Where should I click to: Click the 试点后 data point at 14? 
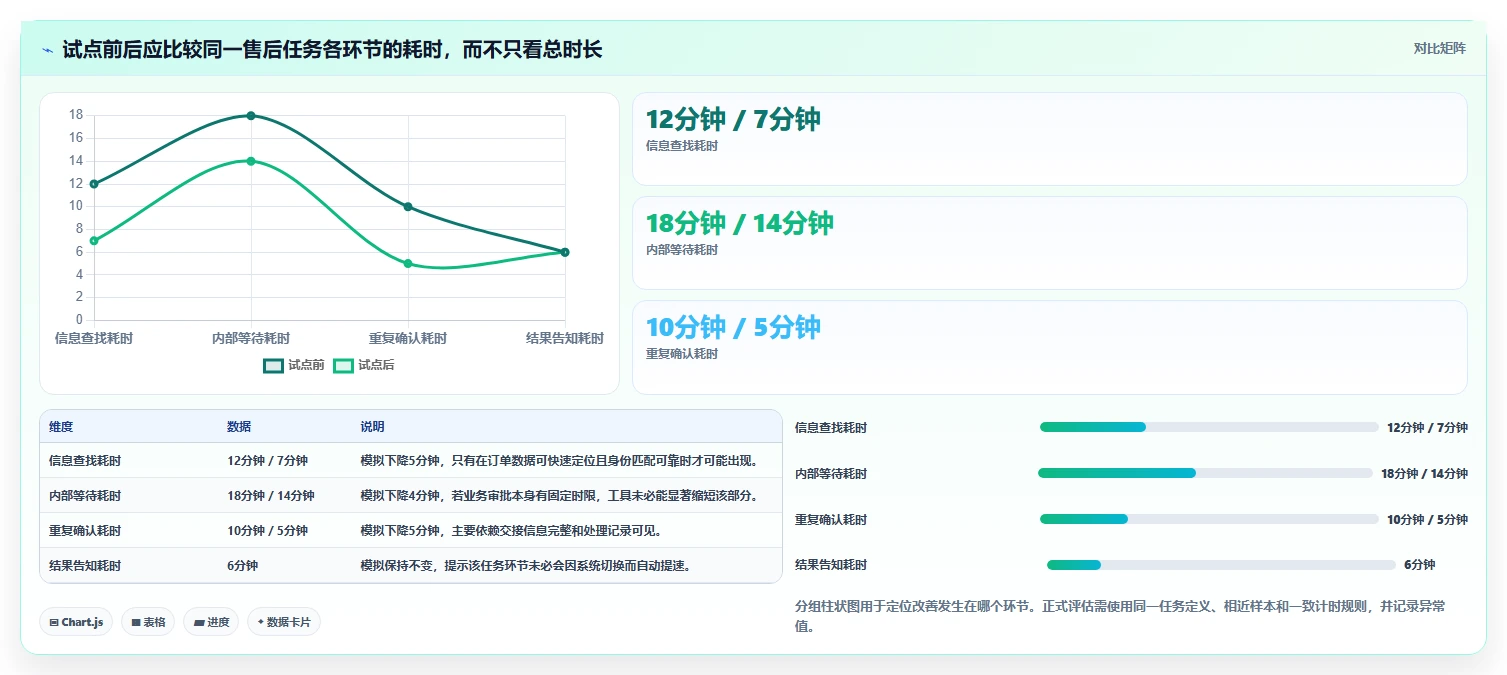tap(251, 161)
